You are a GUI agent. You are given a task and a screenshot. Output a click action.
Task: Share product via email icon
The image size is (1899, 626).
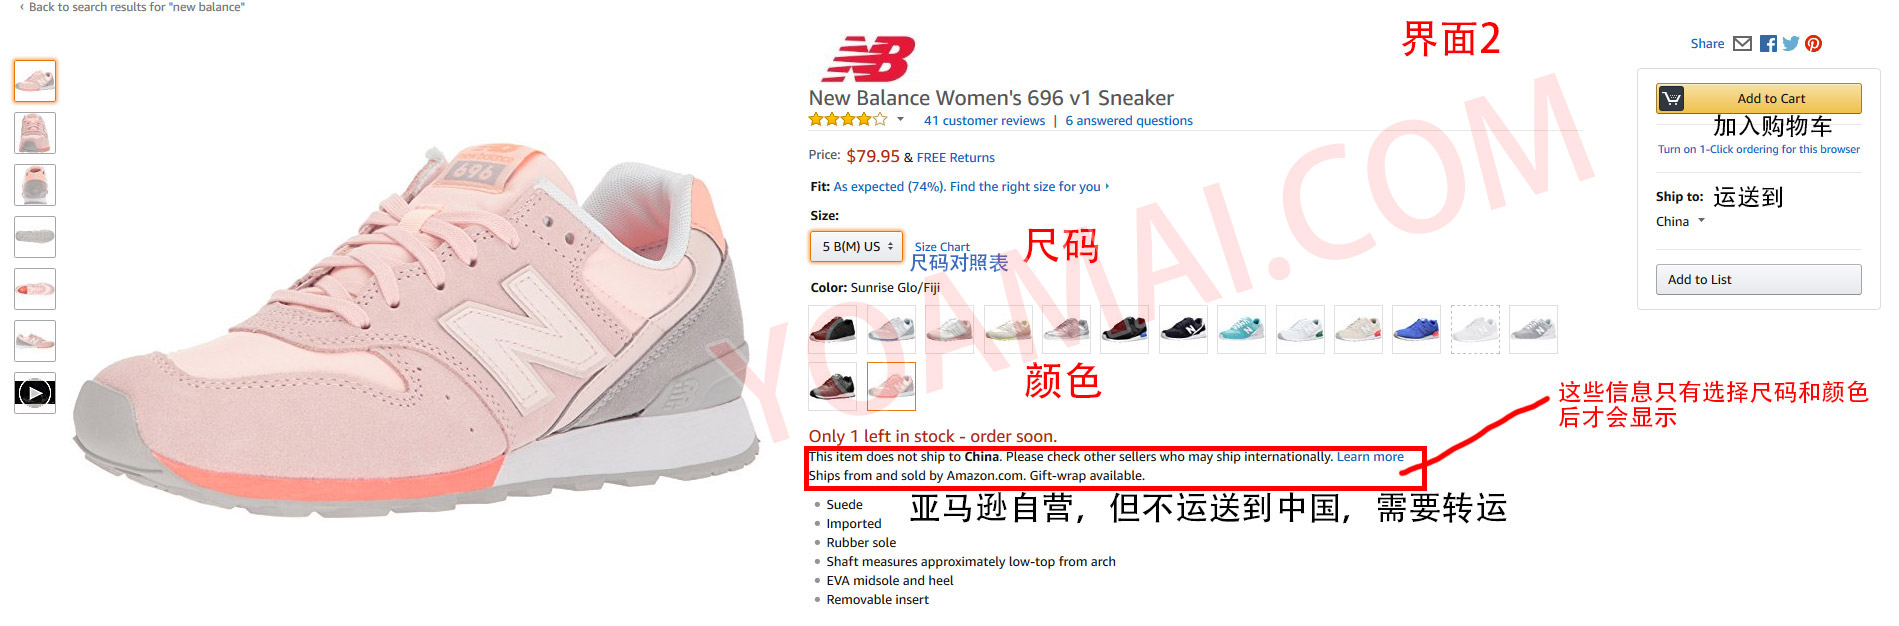pos(1742,43)
